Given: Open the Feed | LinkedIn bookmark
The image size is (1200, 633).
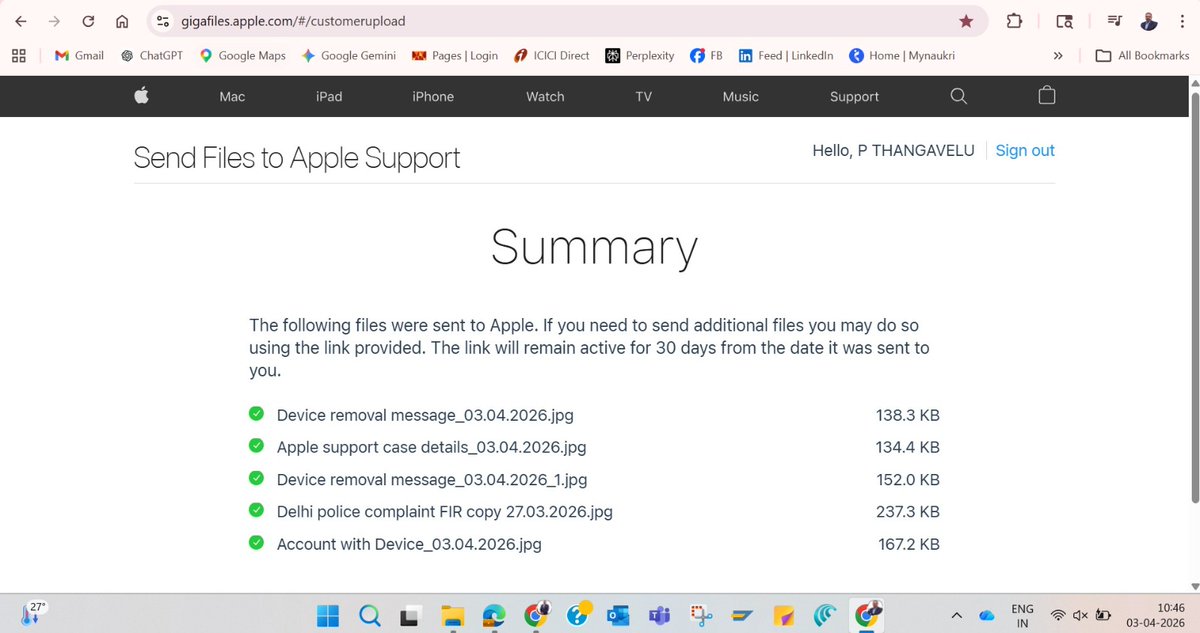Looking at the screenshot, I should click(786, 56).
